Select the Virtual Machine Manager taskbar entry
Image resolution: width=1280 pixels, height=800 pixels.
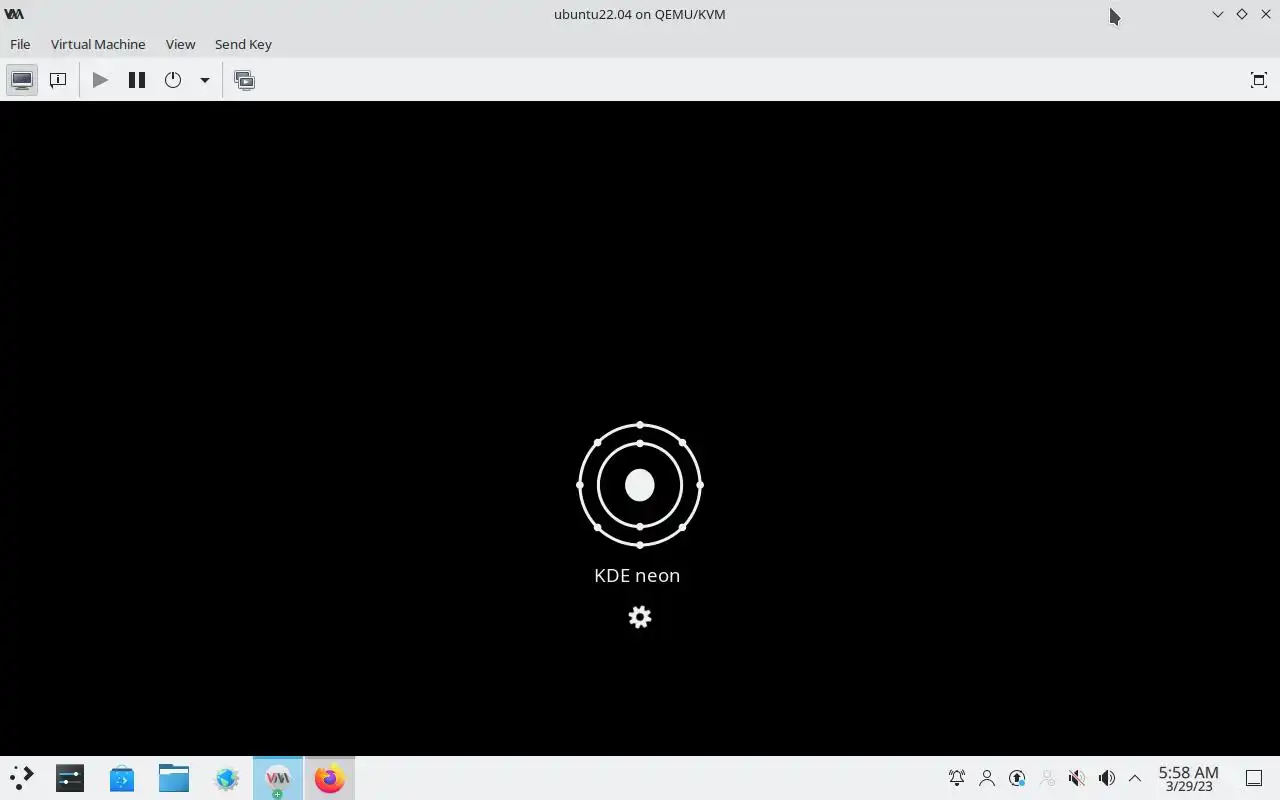pyautogui.click(x=278, y=778)
